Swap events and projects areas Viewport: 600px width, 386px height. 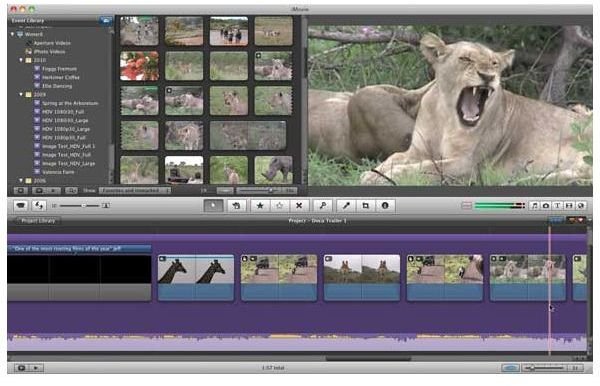39,206
